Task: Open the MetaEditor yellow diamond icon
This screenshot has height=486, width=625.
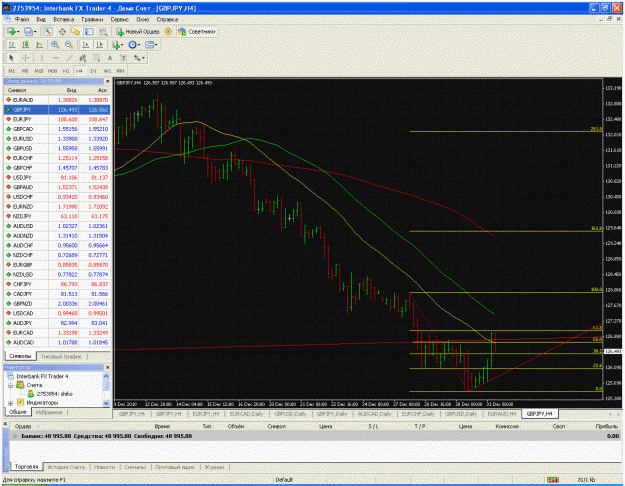Action: pos(168,31)
